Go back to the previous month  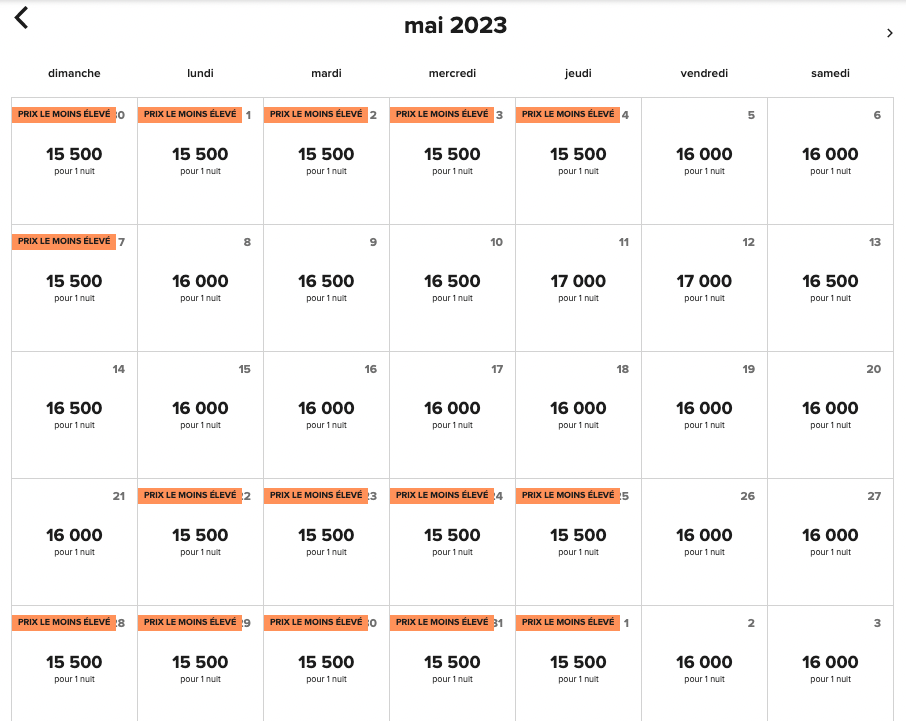pyautogui.click(x=22, y=18)
